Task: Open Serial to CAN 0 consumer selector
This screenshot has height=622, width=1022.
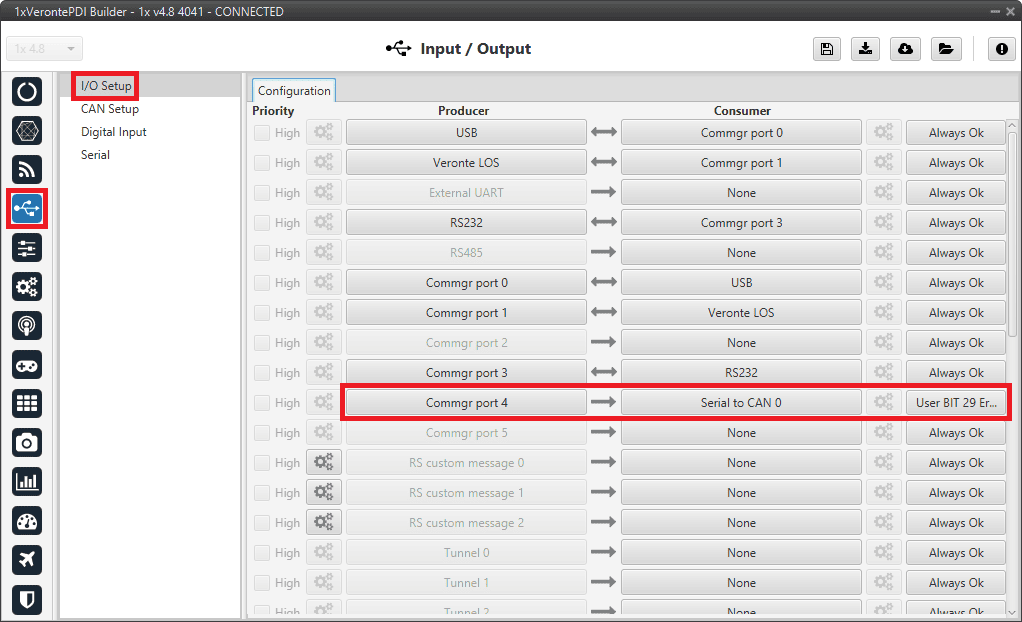Action: coord(741,403)
